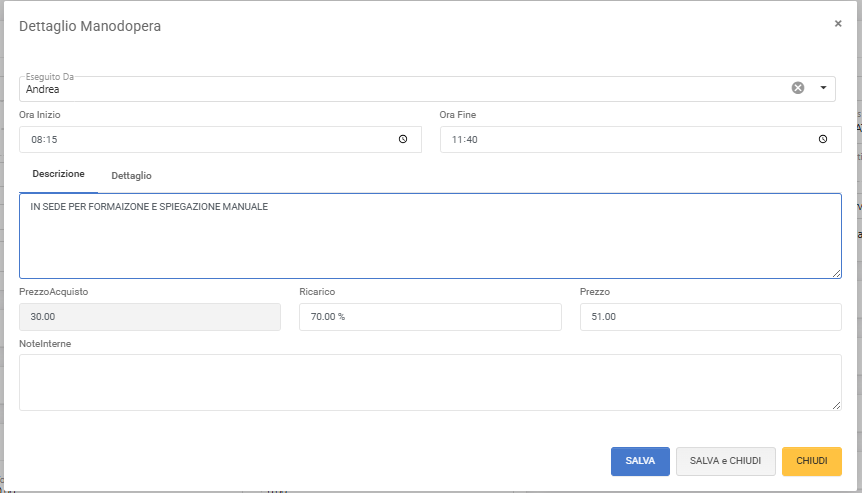
Task: Close the Dettaglio Manodopera dialog with X
Action: point(838,24)
